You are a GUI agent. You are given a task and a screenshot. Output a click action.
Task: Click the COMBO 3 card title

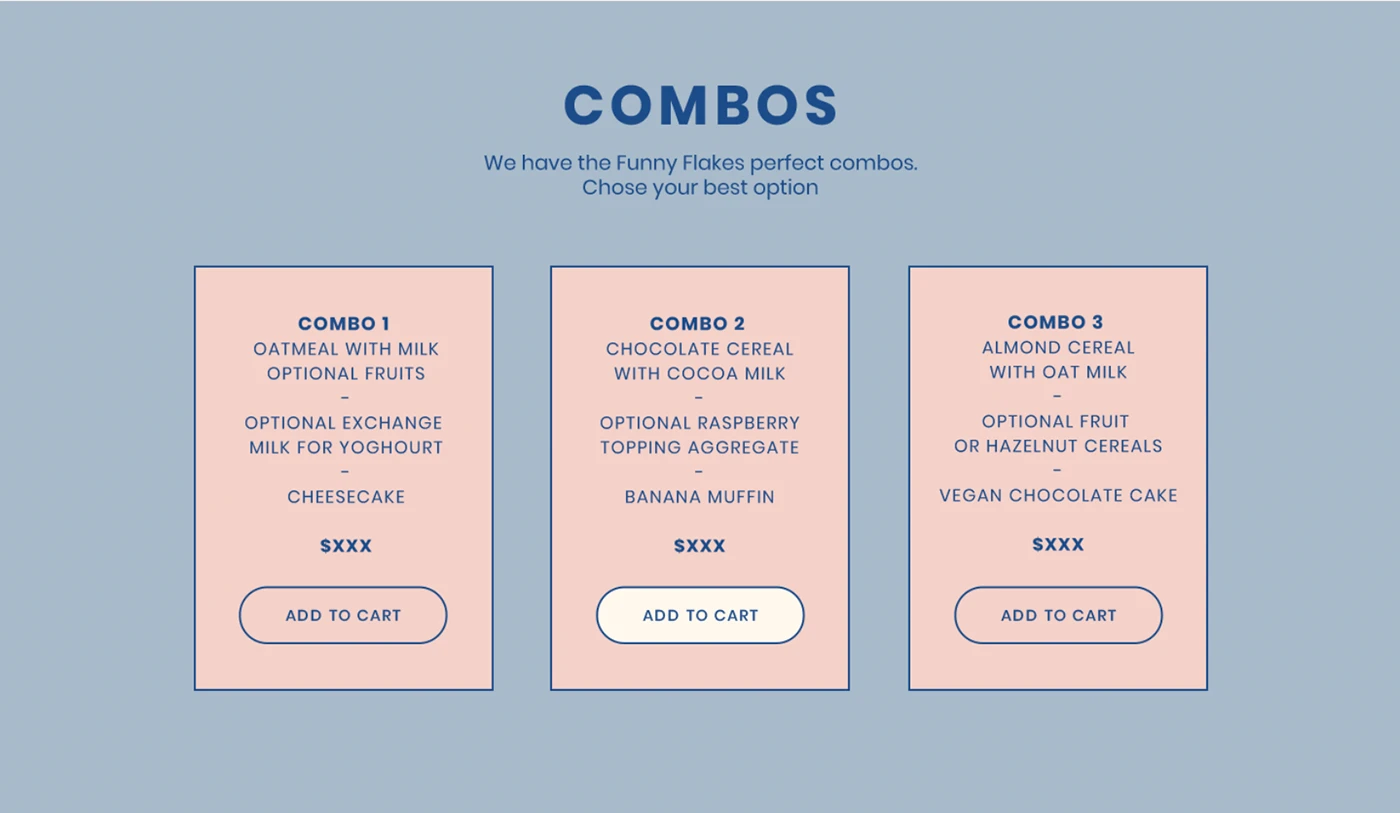(1056, 322)
